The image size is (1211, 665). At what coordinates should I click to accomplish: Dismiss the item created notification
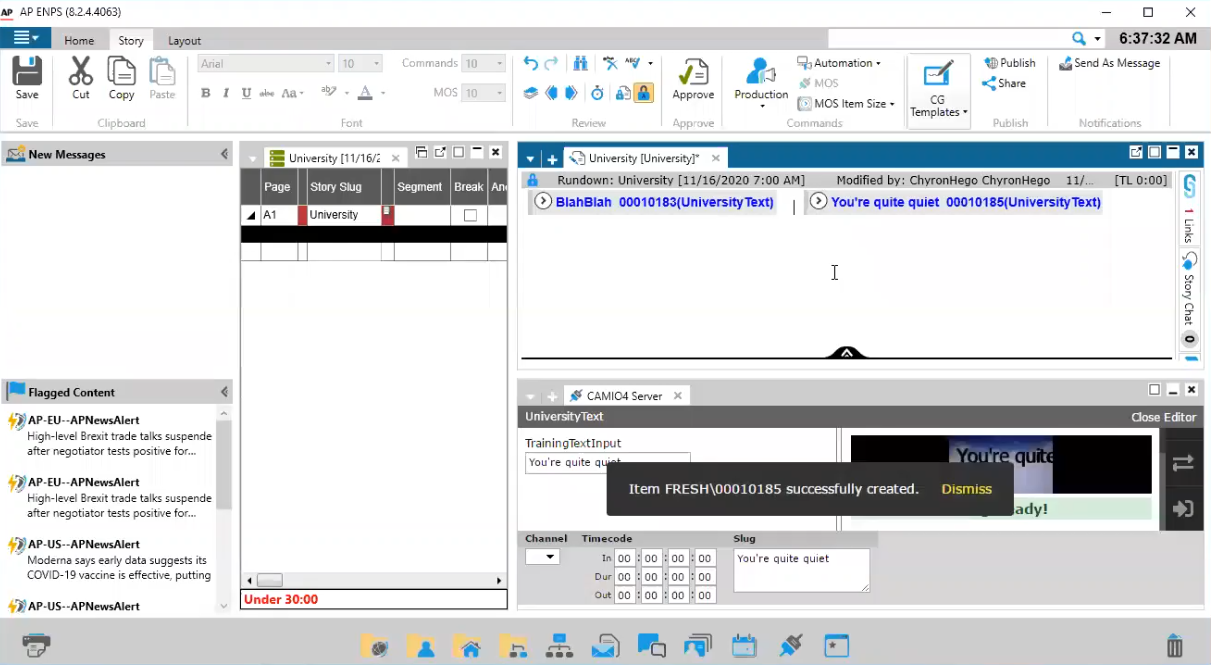[x=966, y=489]
